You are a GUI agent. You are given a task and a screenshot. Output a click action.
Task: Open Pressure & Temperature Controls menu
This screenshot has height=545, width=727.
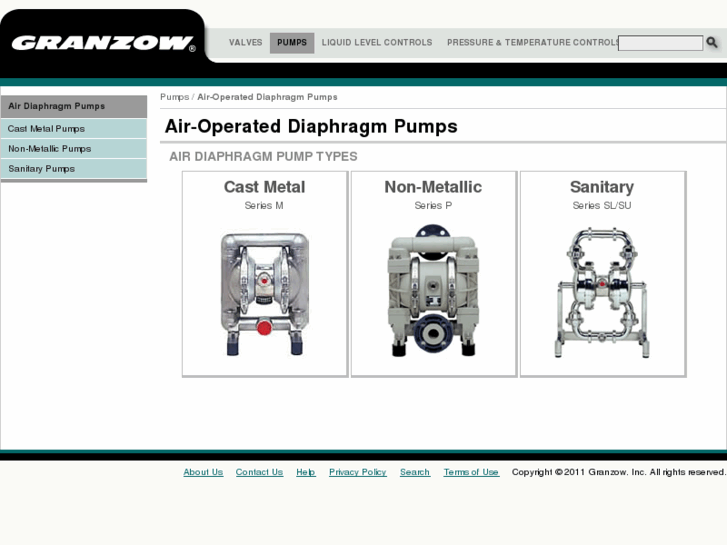point(533,43)
